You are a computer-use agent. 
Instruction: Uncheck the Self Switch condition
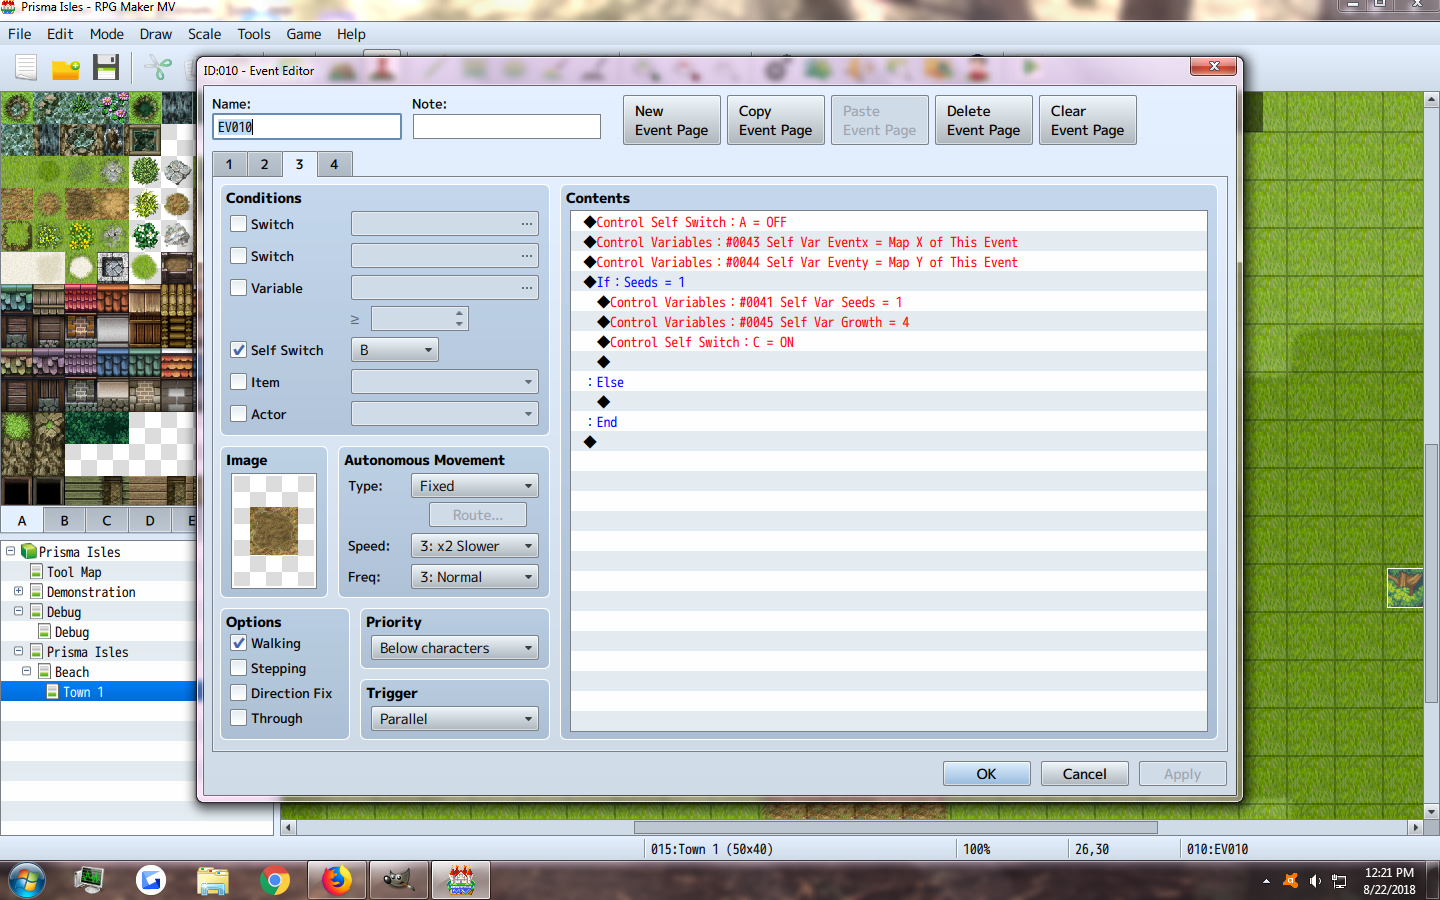click(238, 350)
